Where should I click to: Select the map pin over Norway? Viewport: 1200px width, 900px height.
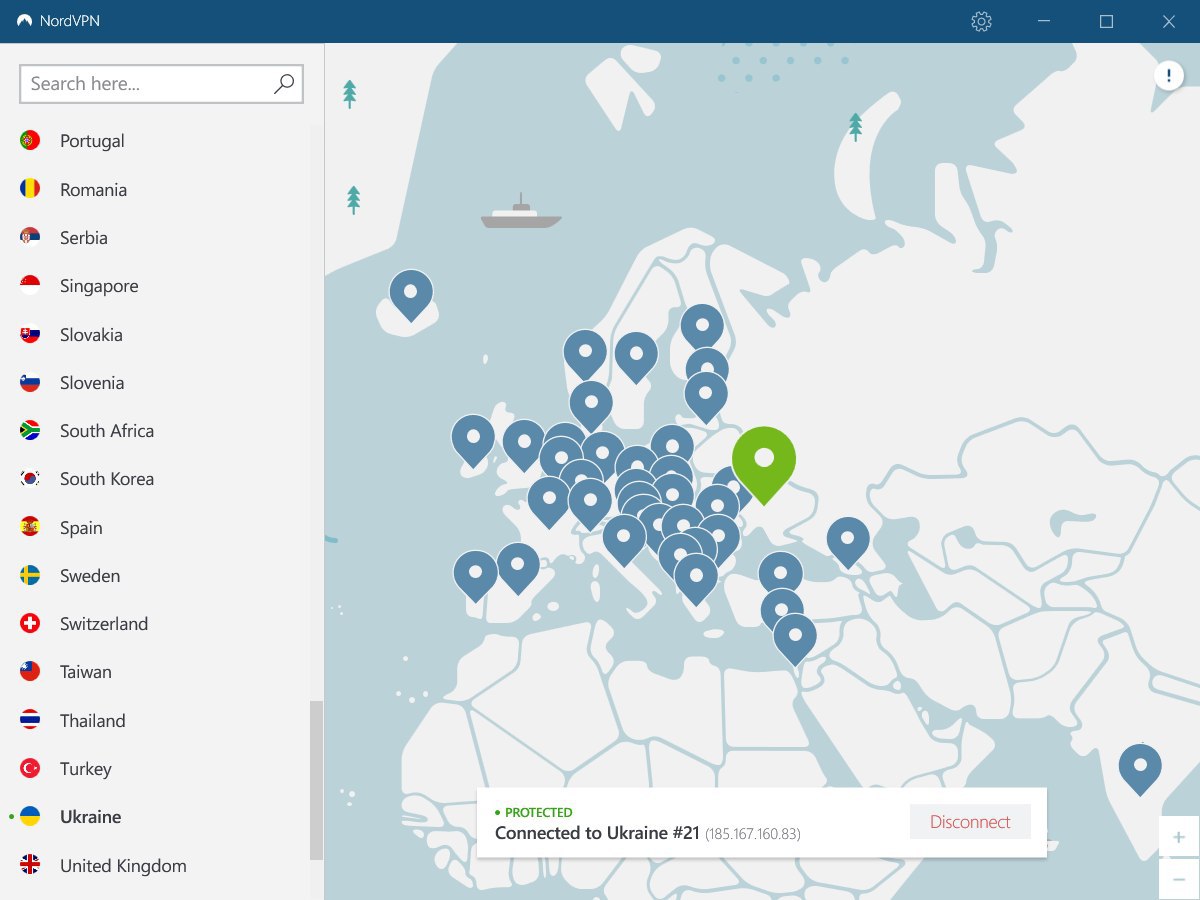tap(585, 356)
